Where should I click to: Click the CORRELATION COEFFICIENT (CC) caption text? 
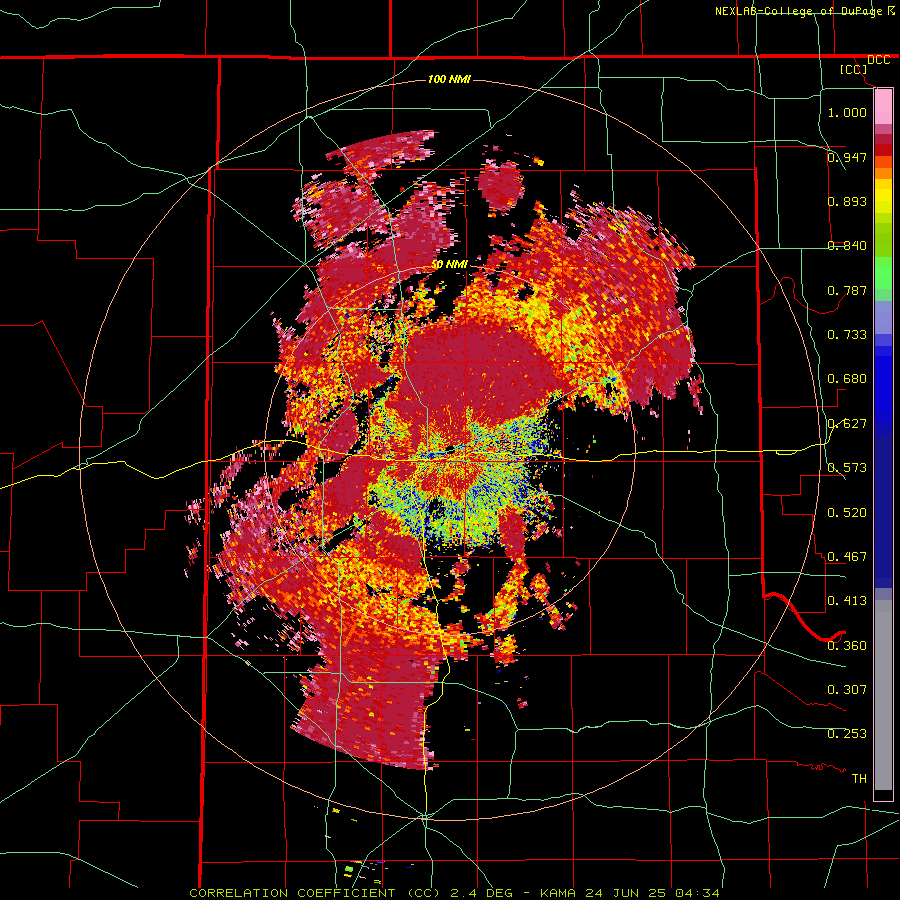point(315,893)
